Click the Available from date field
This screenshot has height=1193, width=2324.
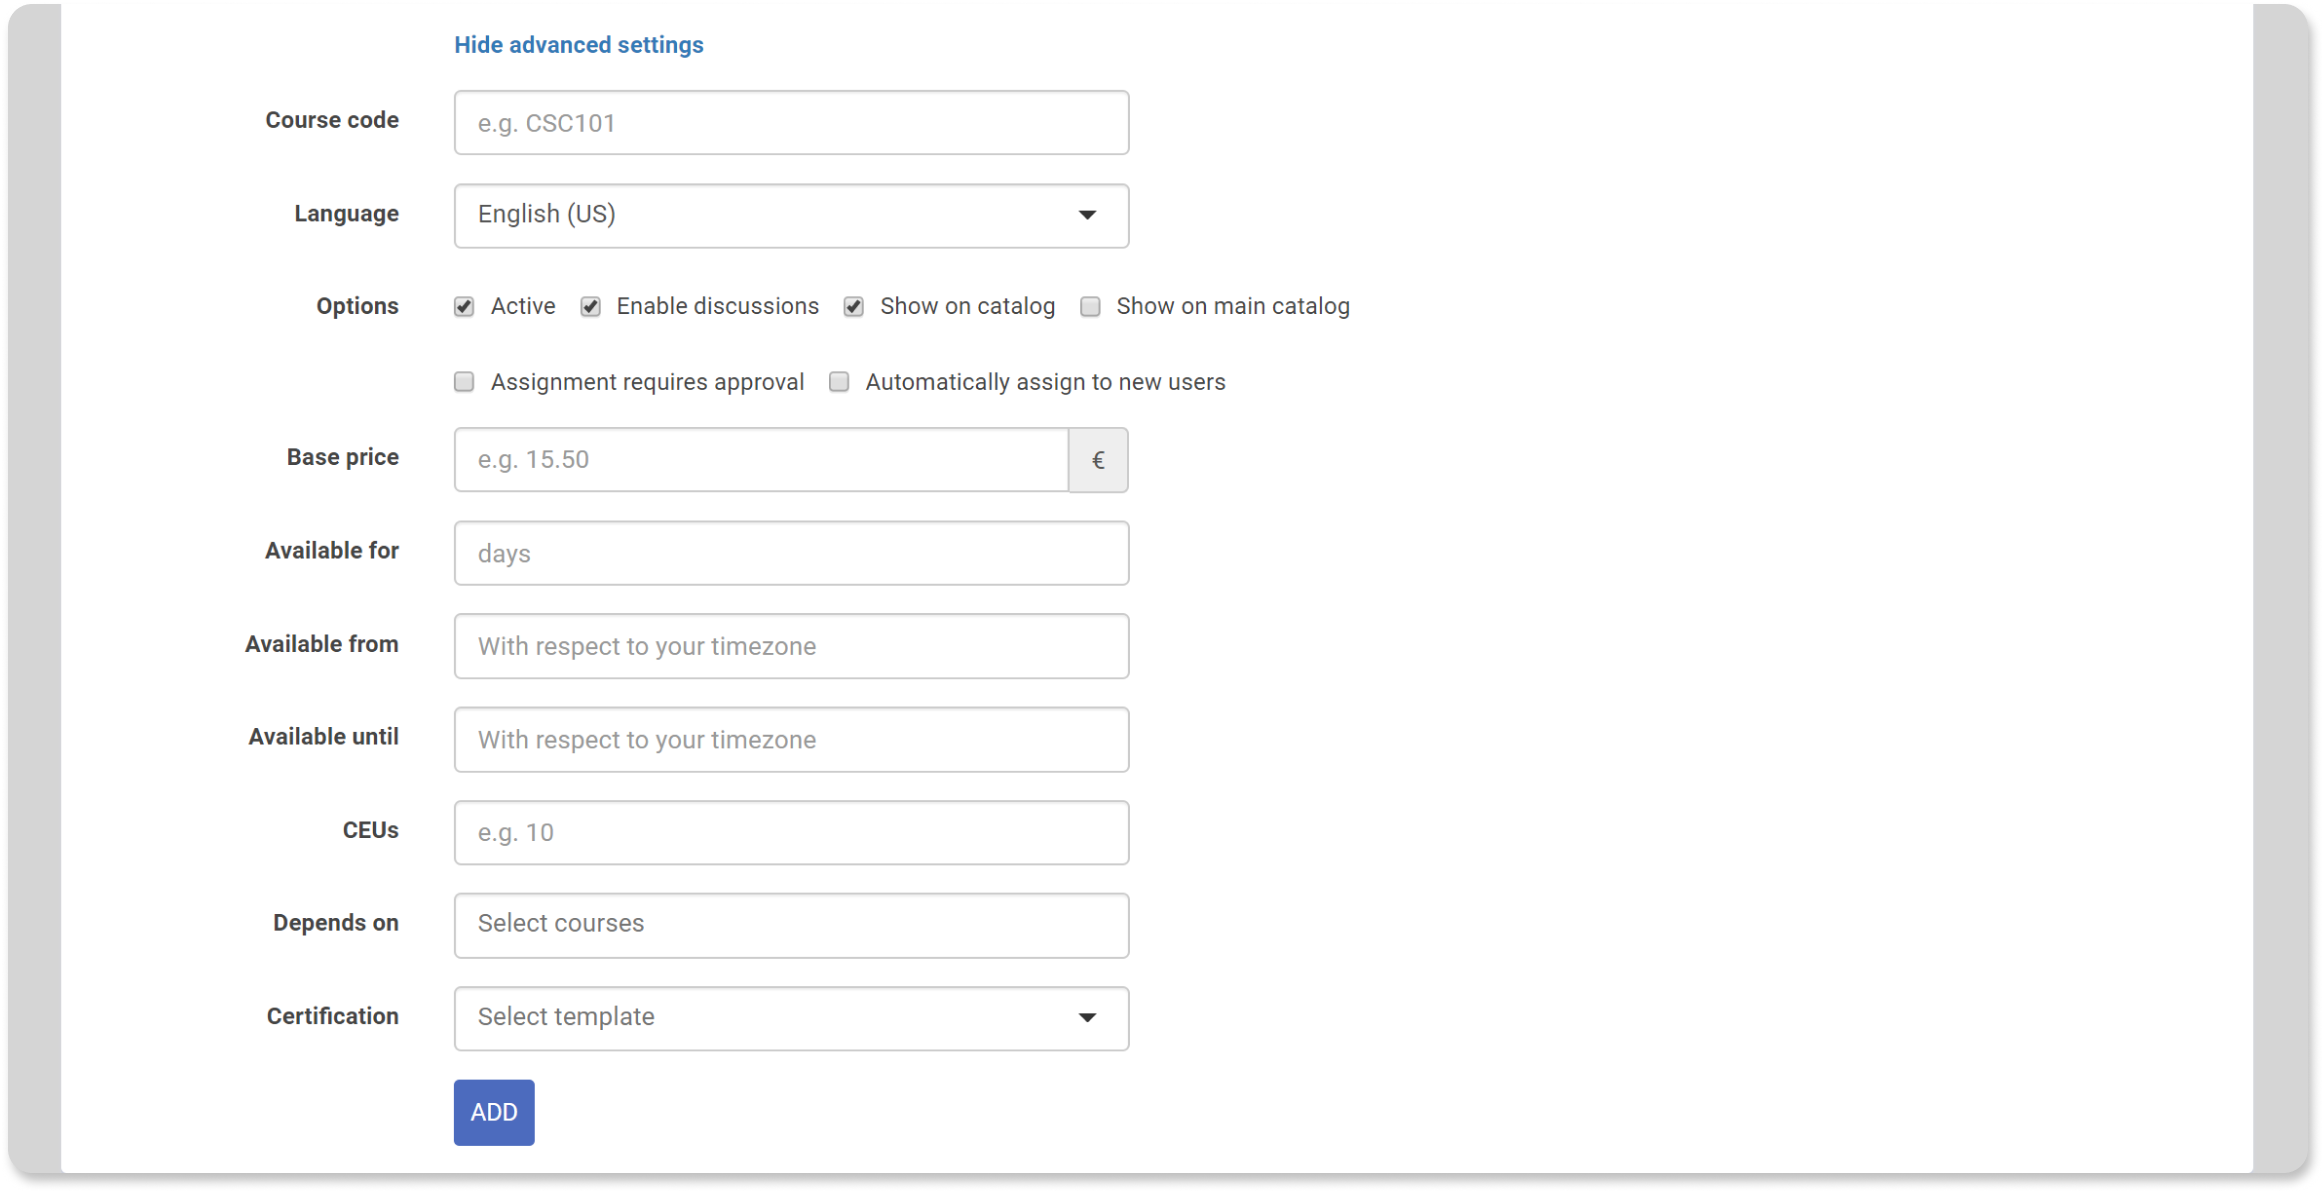click(x=791, y=646)
